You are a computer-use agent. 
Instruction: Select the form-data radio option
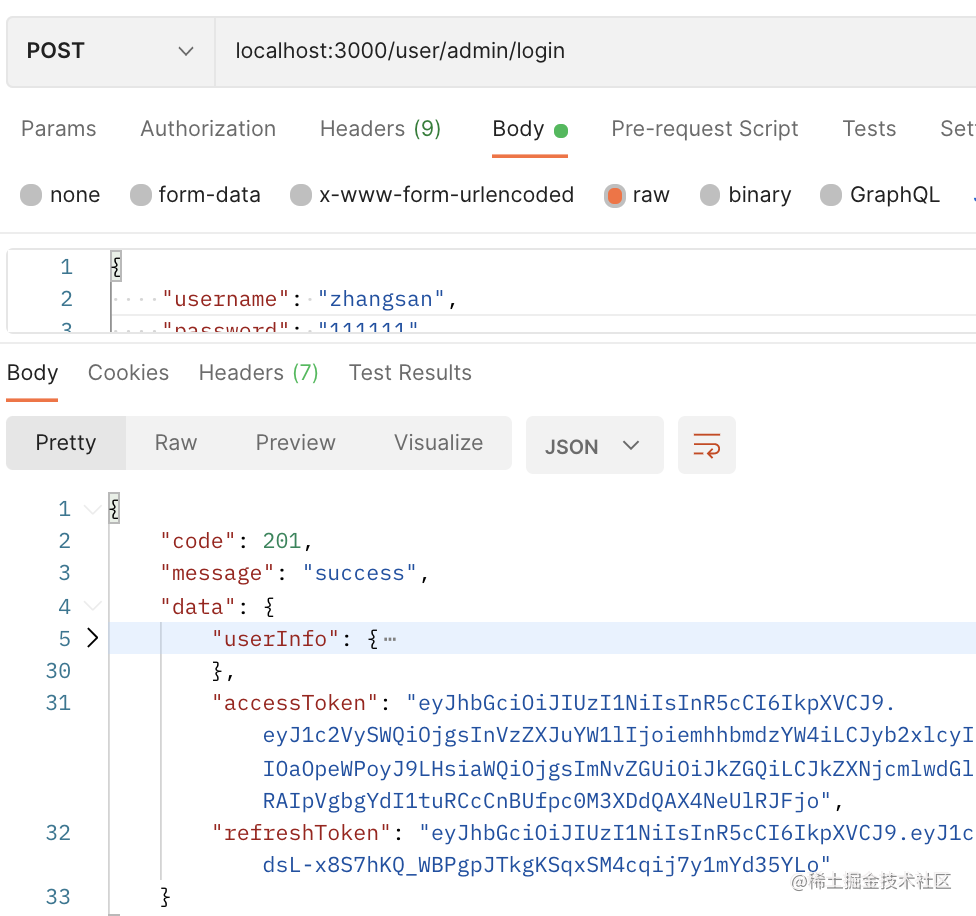pos(141,195)
